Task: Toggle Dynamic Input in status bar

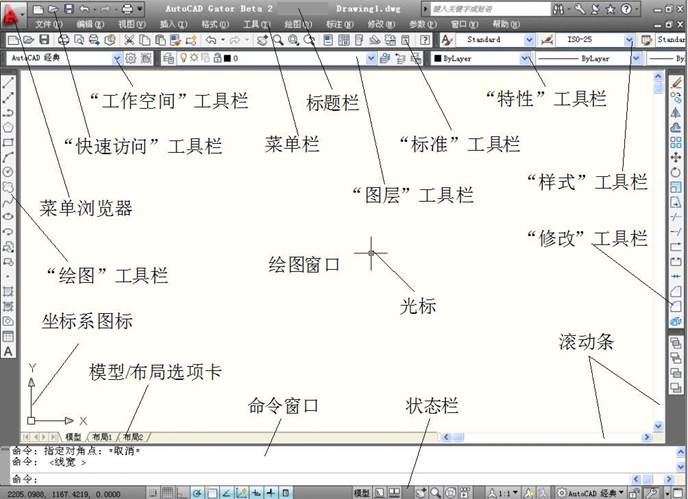Action: click(256, 493)
